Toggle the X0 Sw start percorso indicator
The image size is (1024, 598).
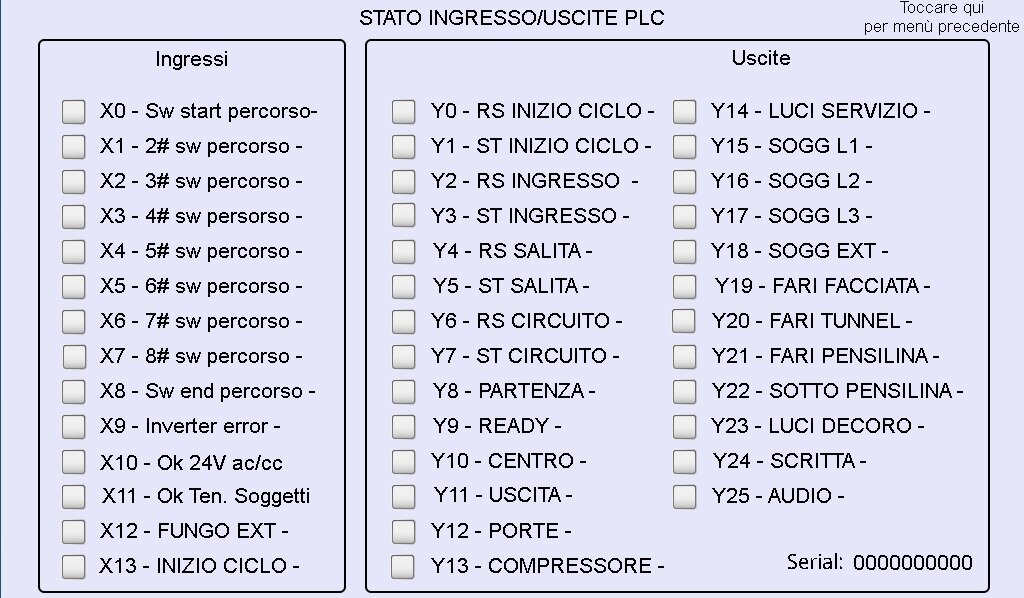click(x=73, y=111)
